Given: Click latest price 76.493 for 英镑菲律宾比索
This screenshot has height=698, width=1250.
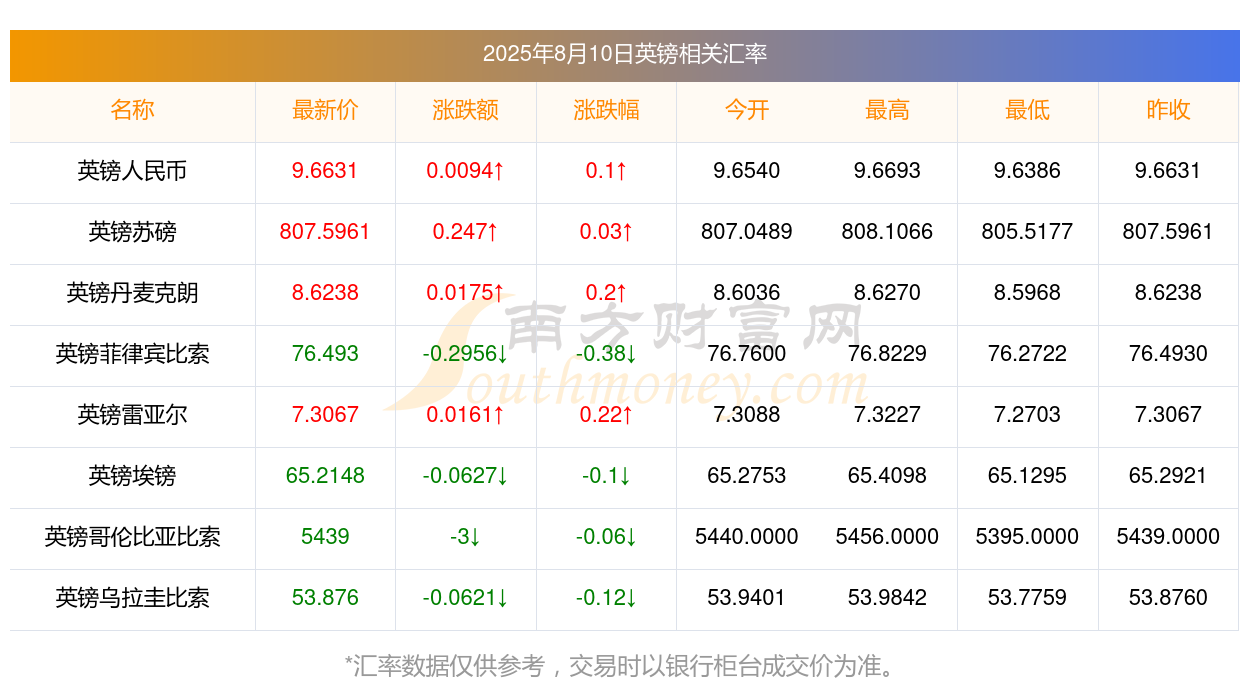Looking at the screenshot, I should (325, 354).
